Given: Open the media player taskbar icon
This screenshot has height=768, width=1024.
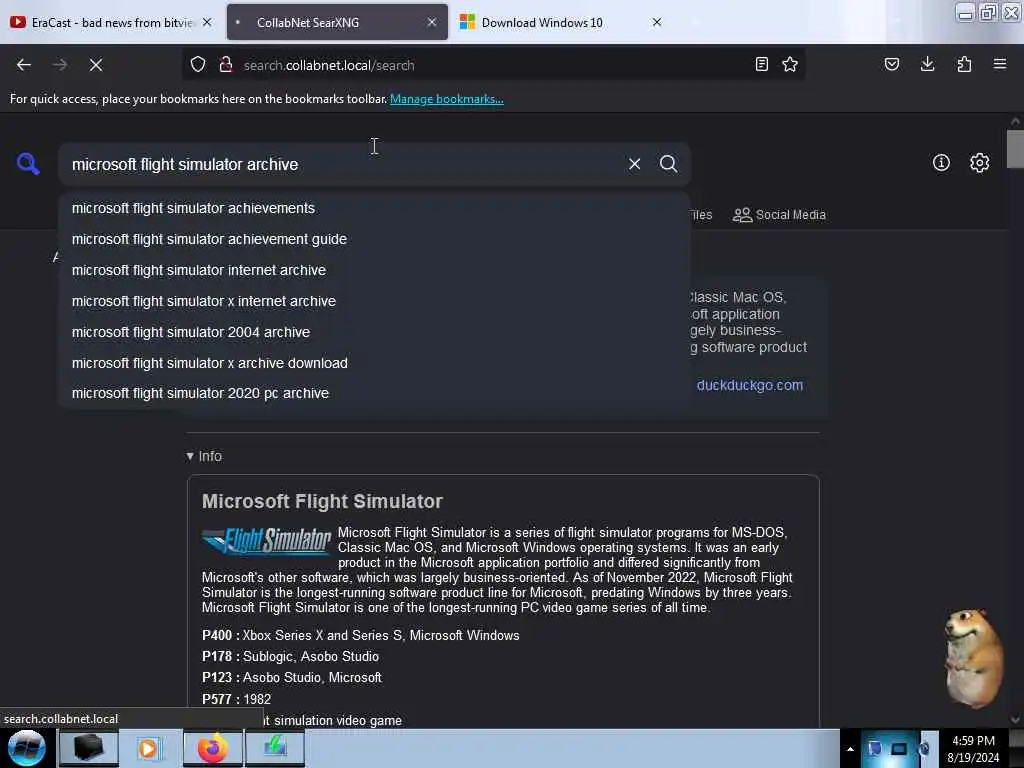Looking at the screenshot, I should point(149,748).
